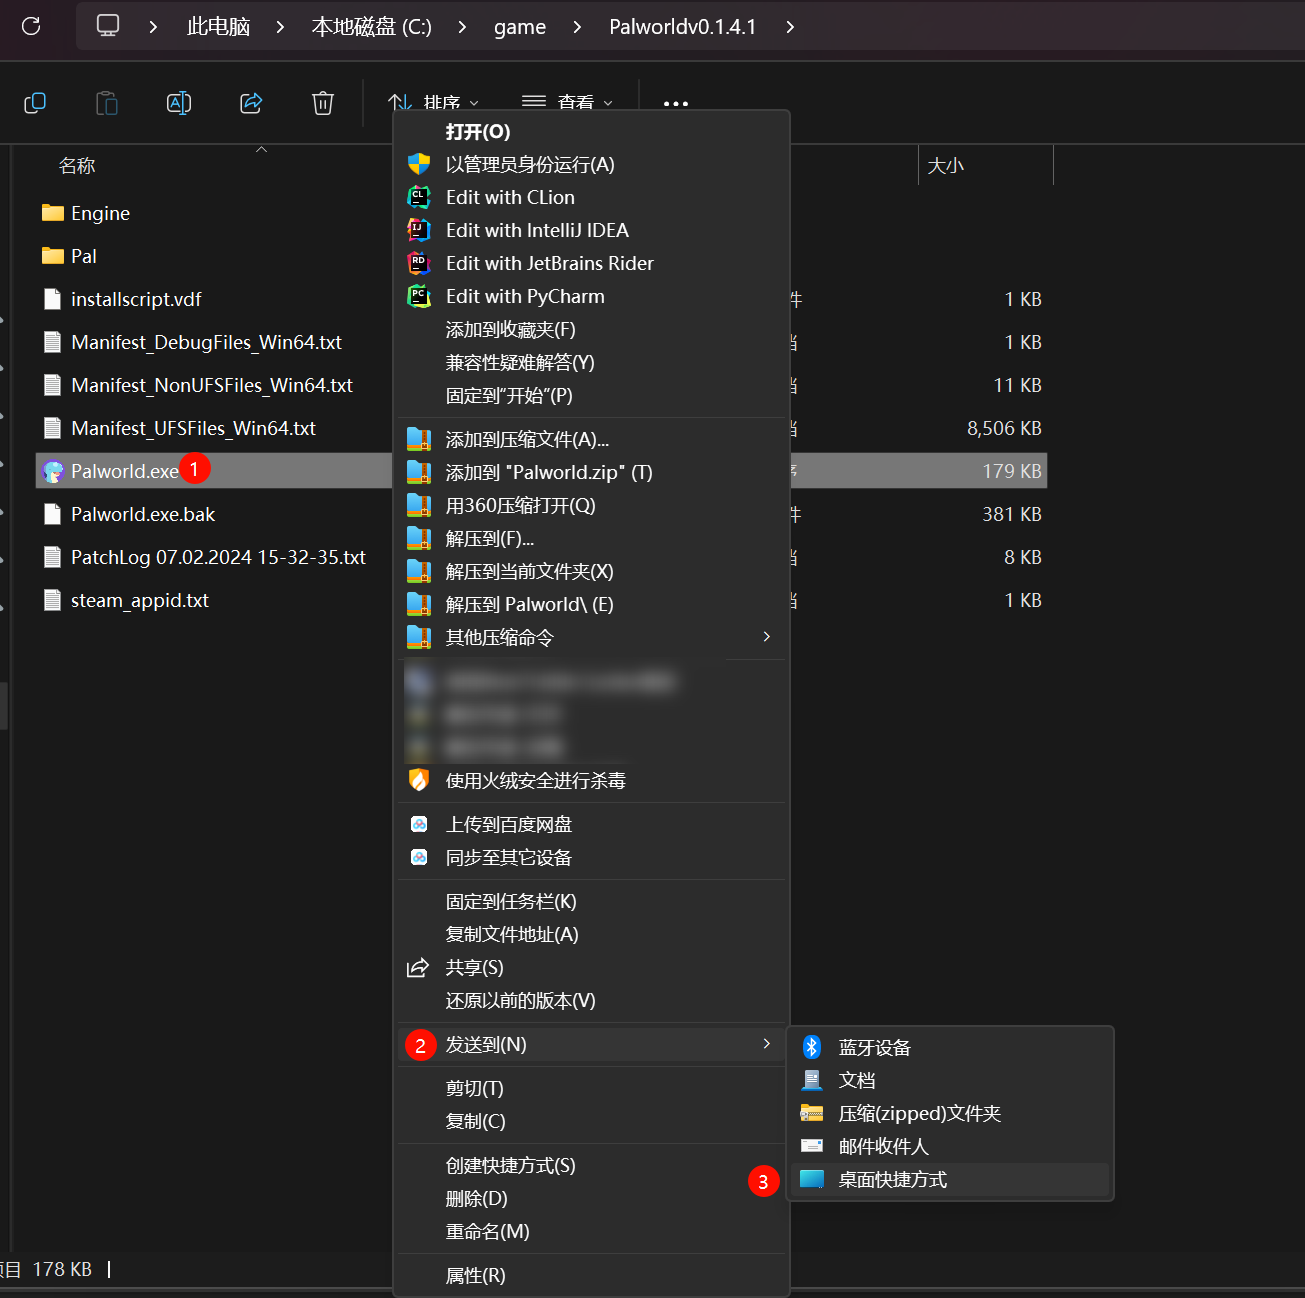
Task: Click the Huorong shield icon
Action: coord(419,780)
